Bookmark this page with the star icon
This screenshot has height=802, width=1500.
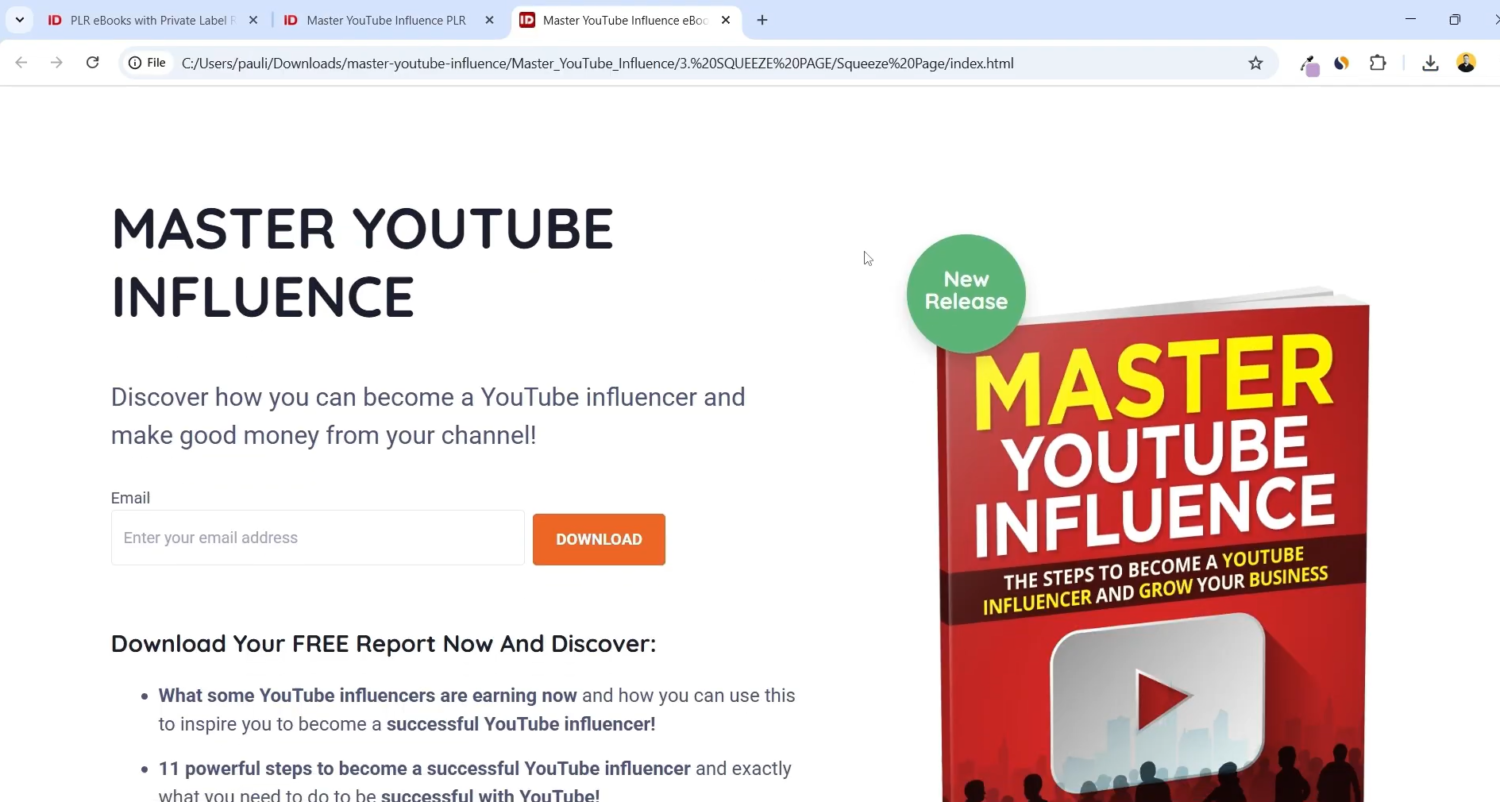(x=1255, y=63)
